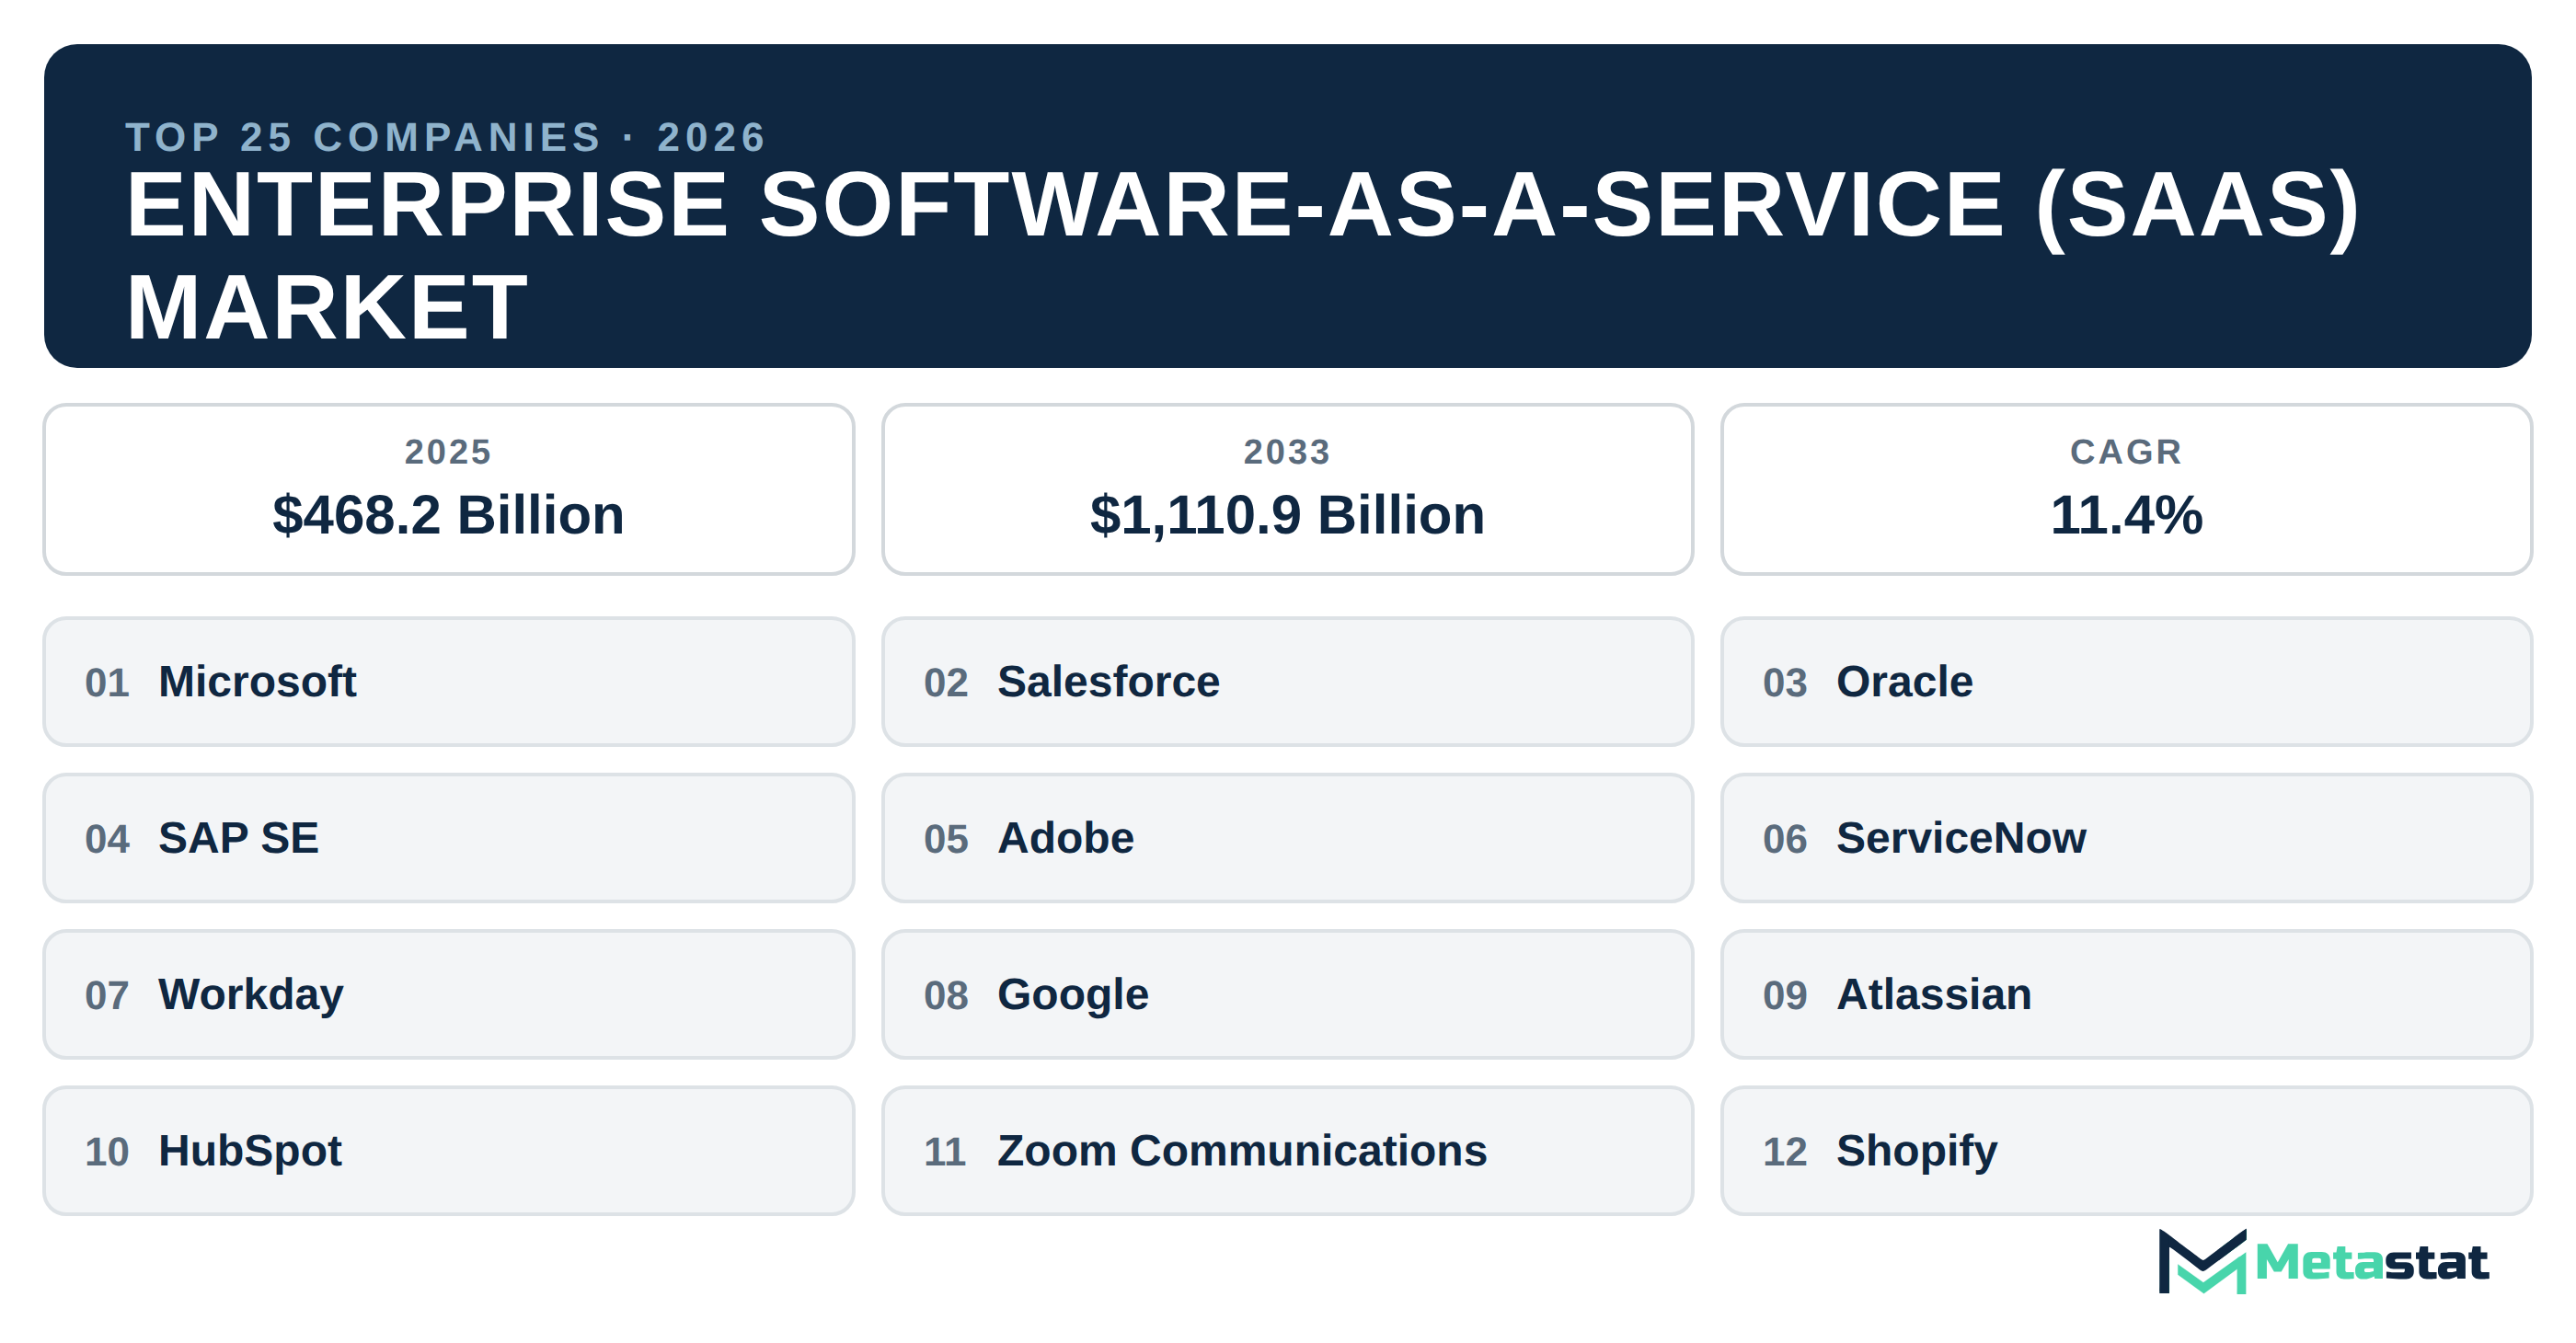This screenshot has width=2576, height=1343.
Task: Click the CAGR stat label
Action: [x=2126, y=452]
